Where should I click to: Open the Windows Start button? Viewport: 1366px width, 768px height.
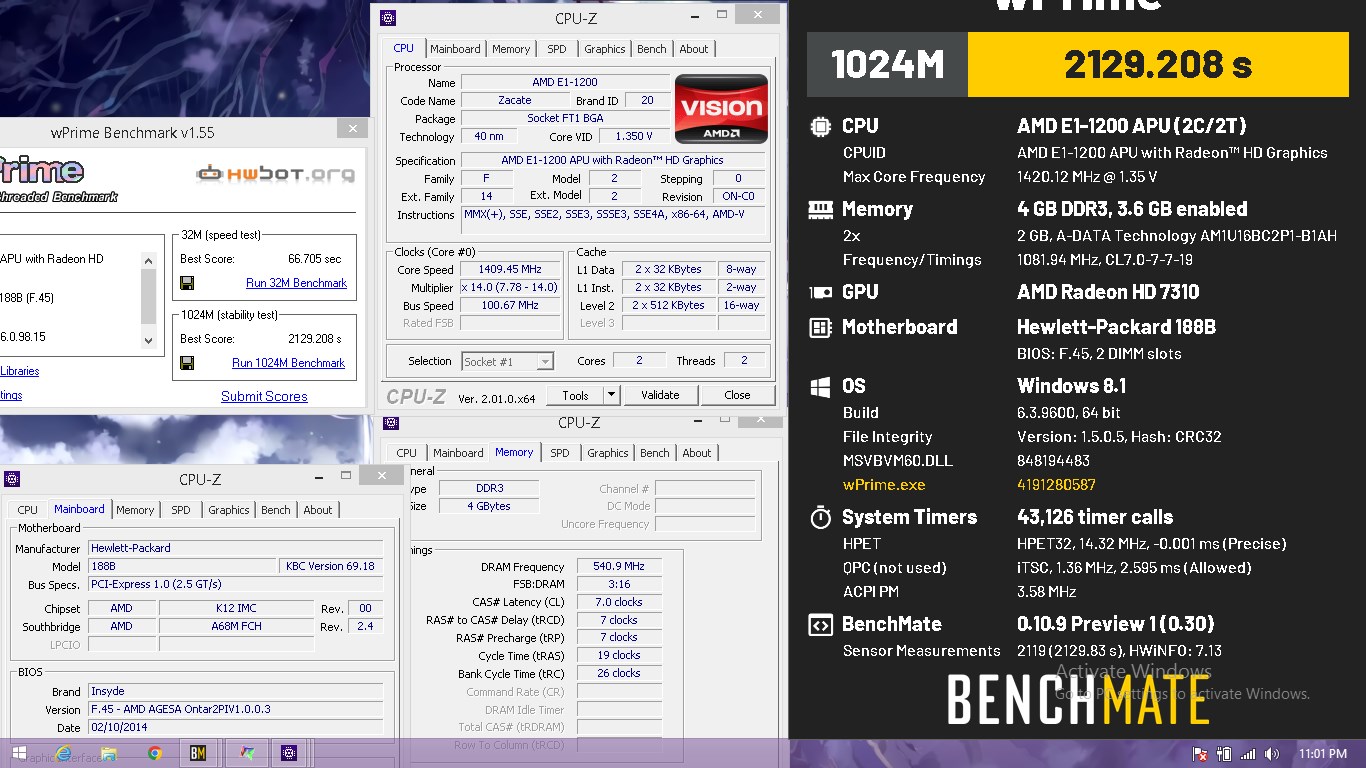click(18, 753)
